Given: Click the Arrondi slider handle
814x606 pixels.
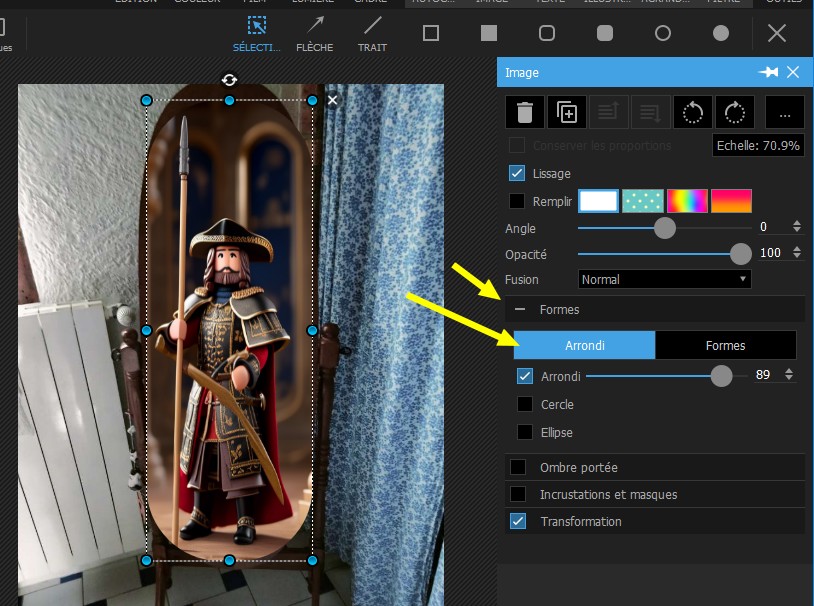Looking at the screenshot, I should point(721,376).
